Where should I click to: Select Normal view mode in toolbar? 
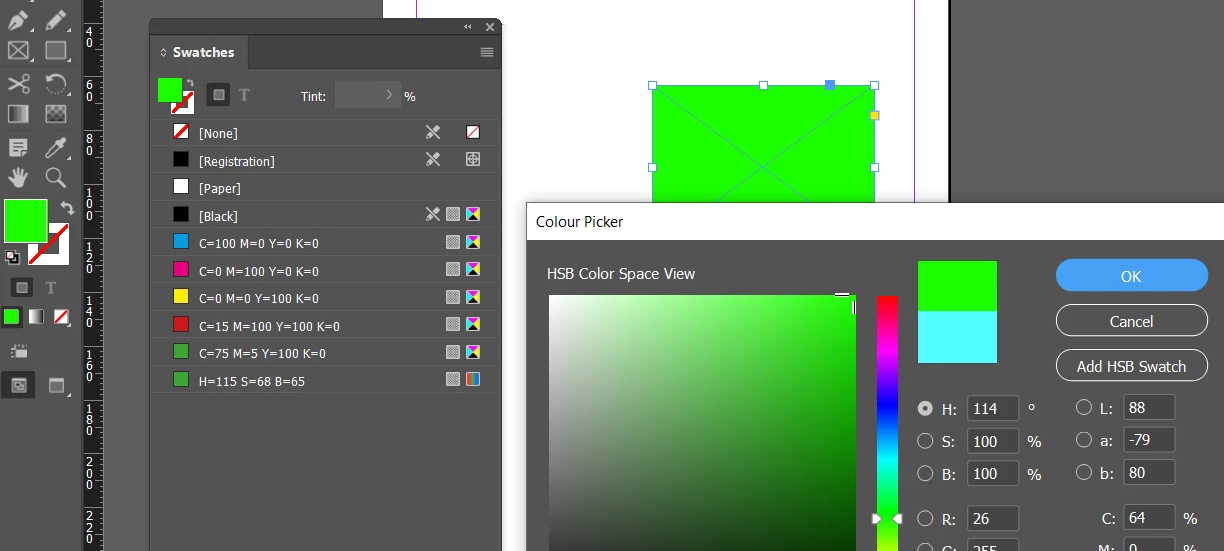(x=18, y=385)
